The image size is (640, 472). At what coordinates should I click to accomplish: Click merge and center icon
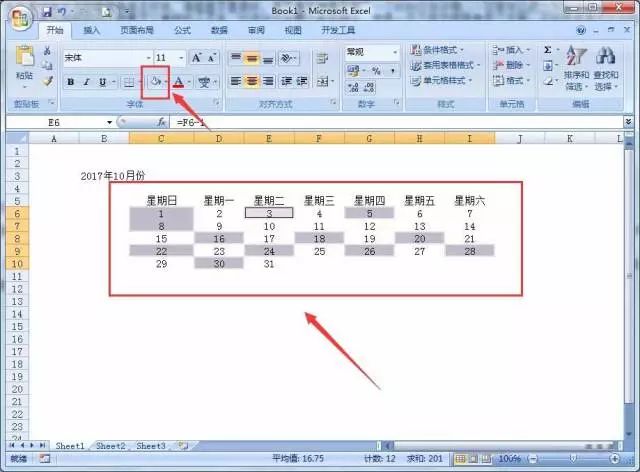pos(322,81)
